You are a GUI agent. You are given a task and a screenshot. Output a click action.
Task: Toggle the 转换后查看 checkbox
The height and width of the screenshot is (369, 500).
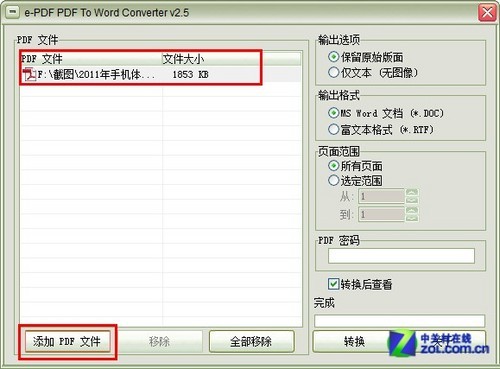point(333,284)
